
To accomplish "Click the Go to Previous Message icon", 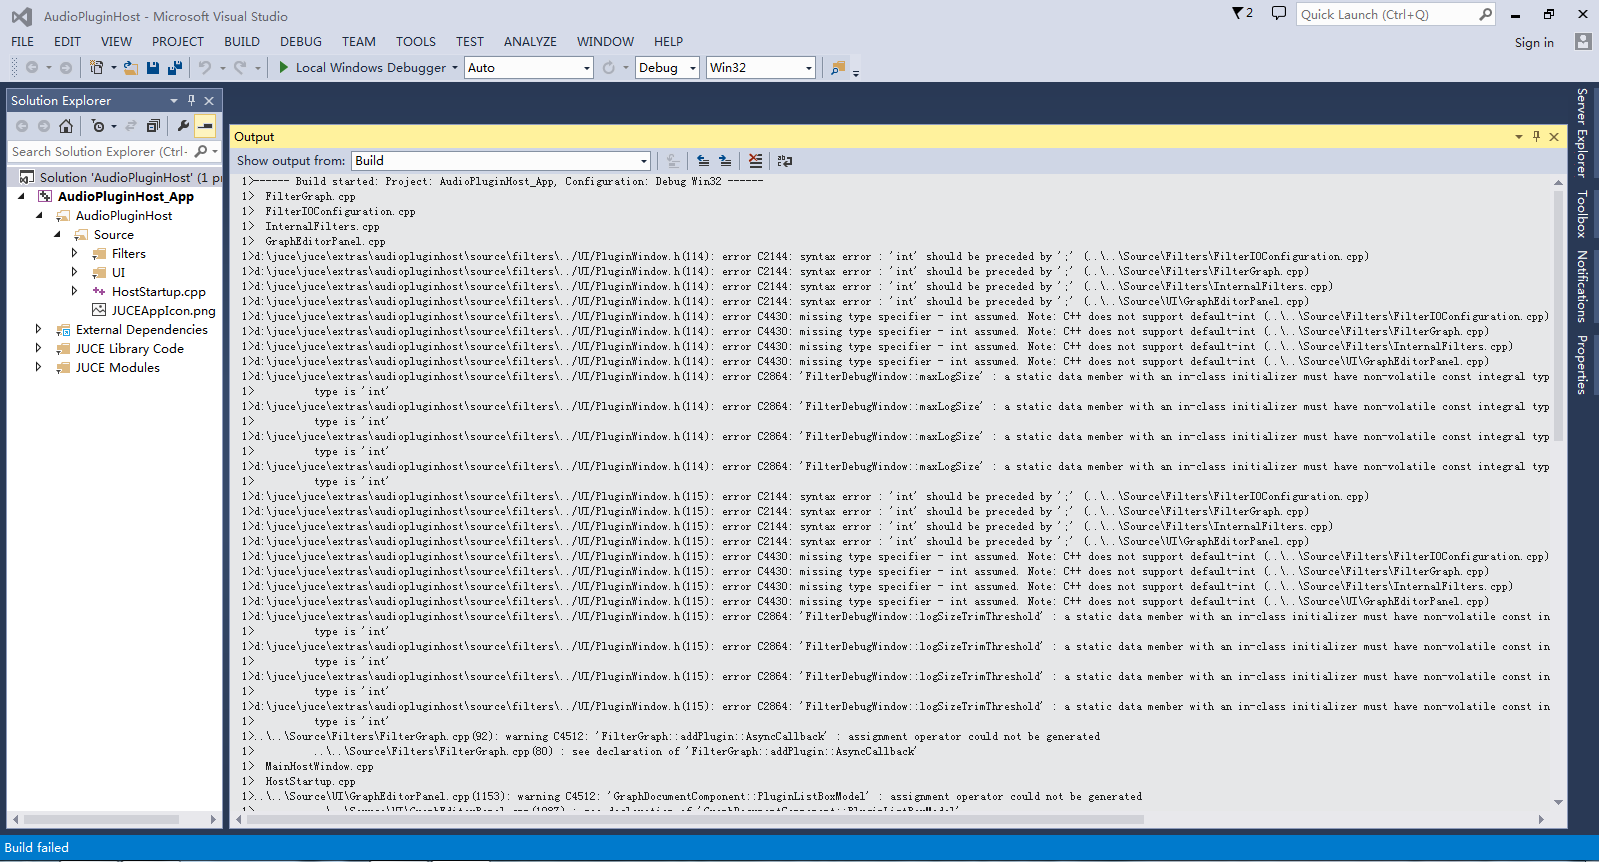I will (703, 160).
